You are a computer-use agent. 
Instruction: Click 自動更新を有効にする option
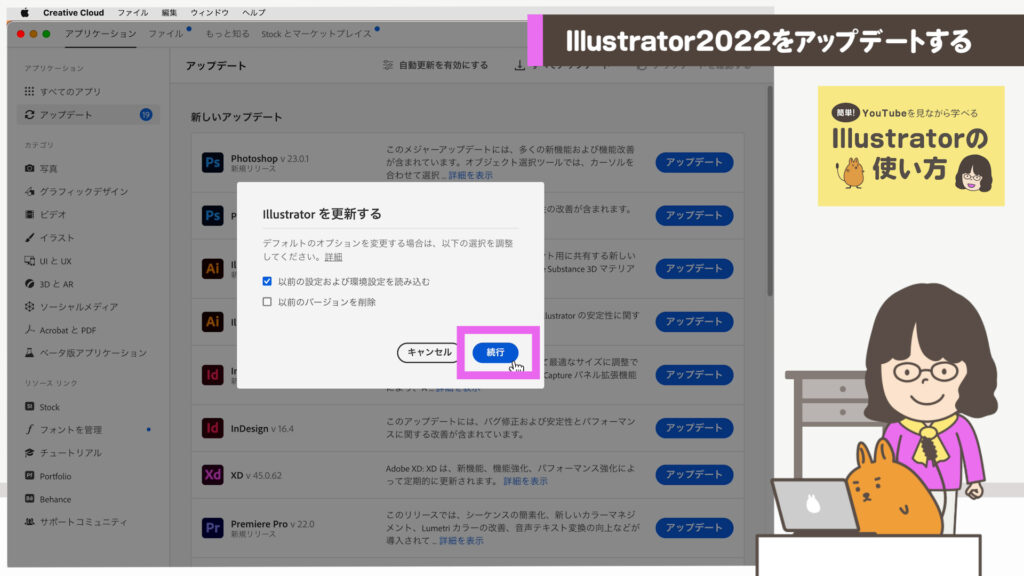(436, 65)
